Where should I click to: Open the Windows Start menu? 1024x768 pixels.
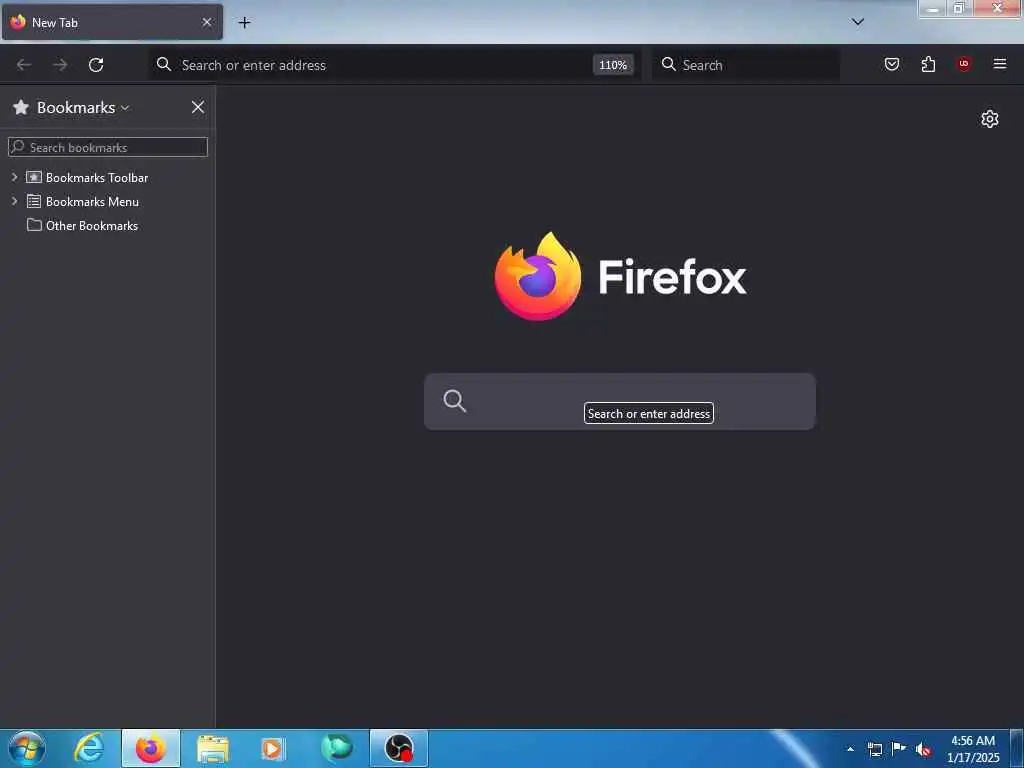[x=27, y=748]
